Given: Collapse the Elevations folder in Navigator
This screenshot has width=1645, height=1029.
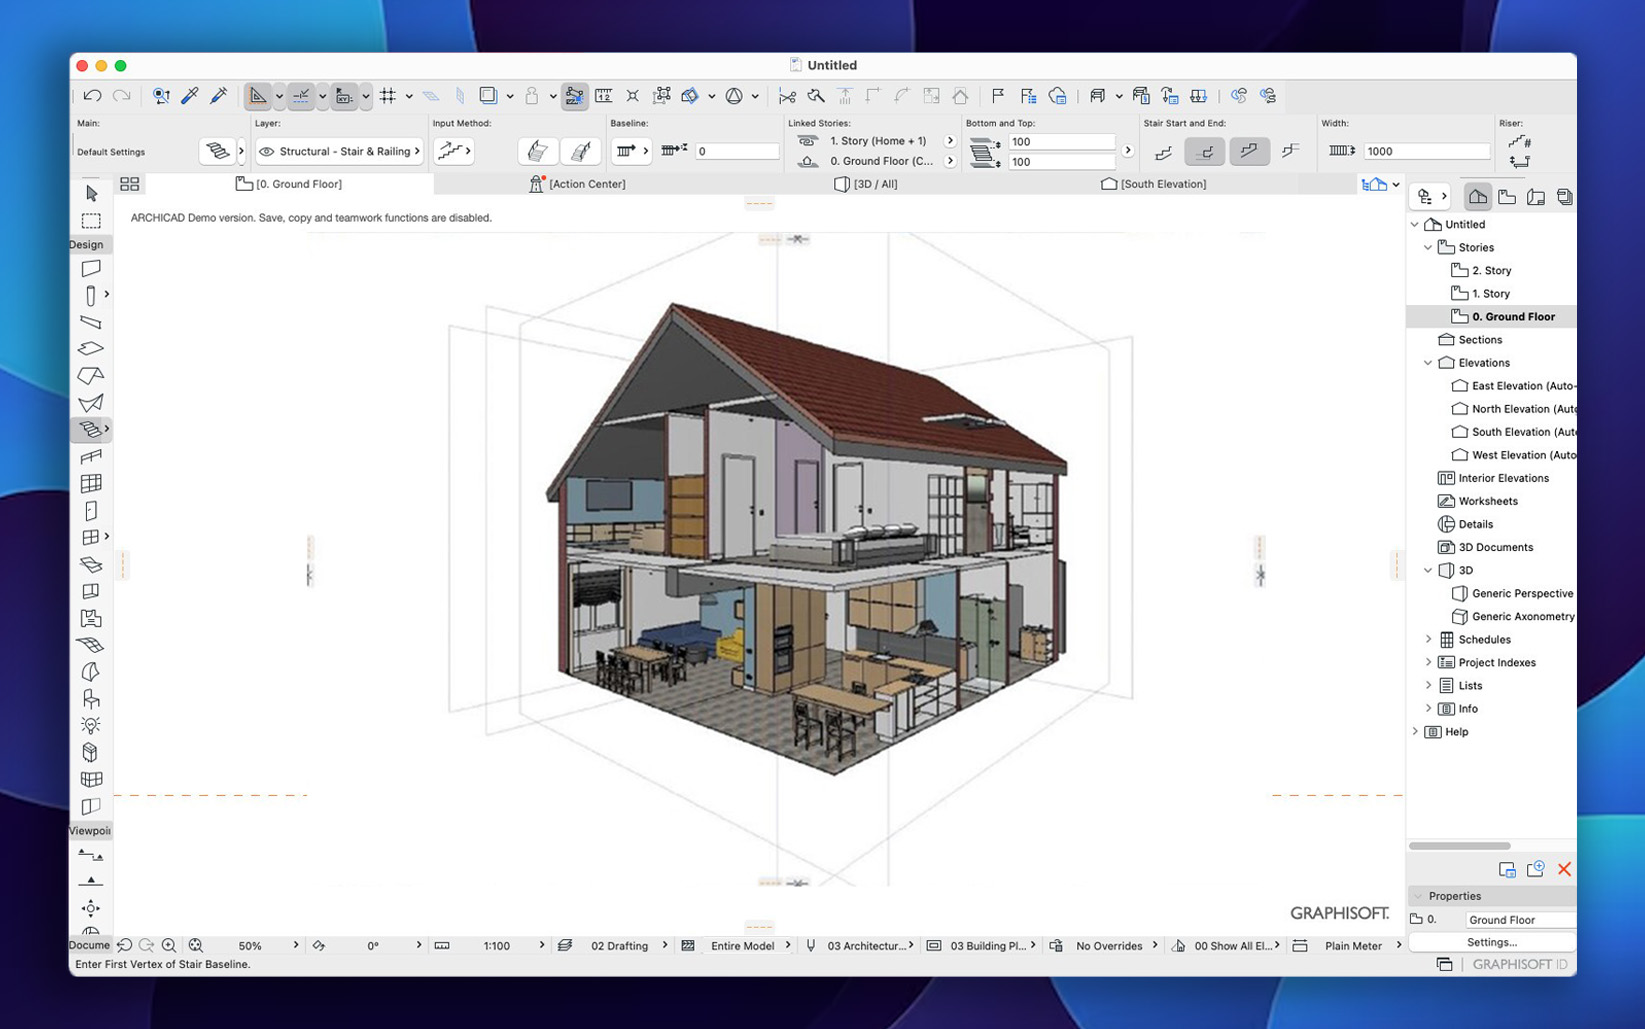Looking at the screenshot, I should pyautogui.click(x=1428, y=363).
